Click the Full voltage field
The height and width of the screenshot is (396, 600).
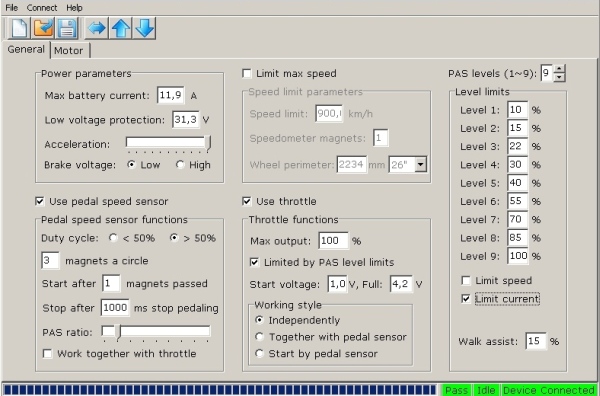coord(401,284)
